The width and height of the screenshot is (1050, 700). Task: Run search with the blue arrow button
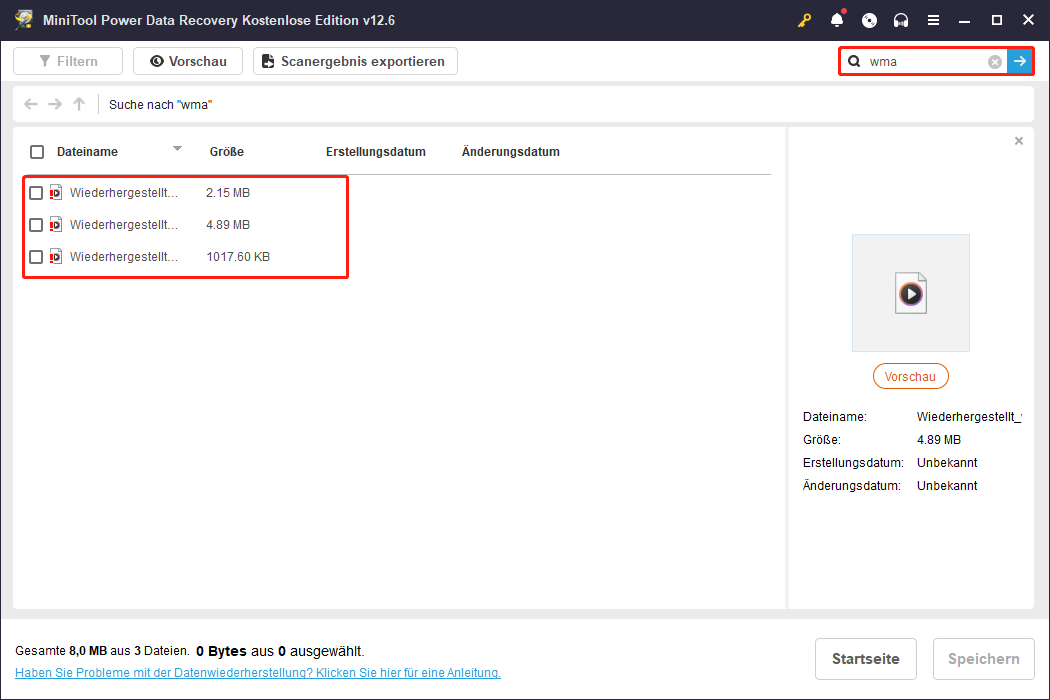pos(1019,62)
